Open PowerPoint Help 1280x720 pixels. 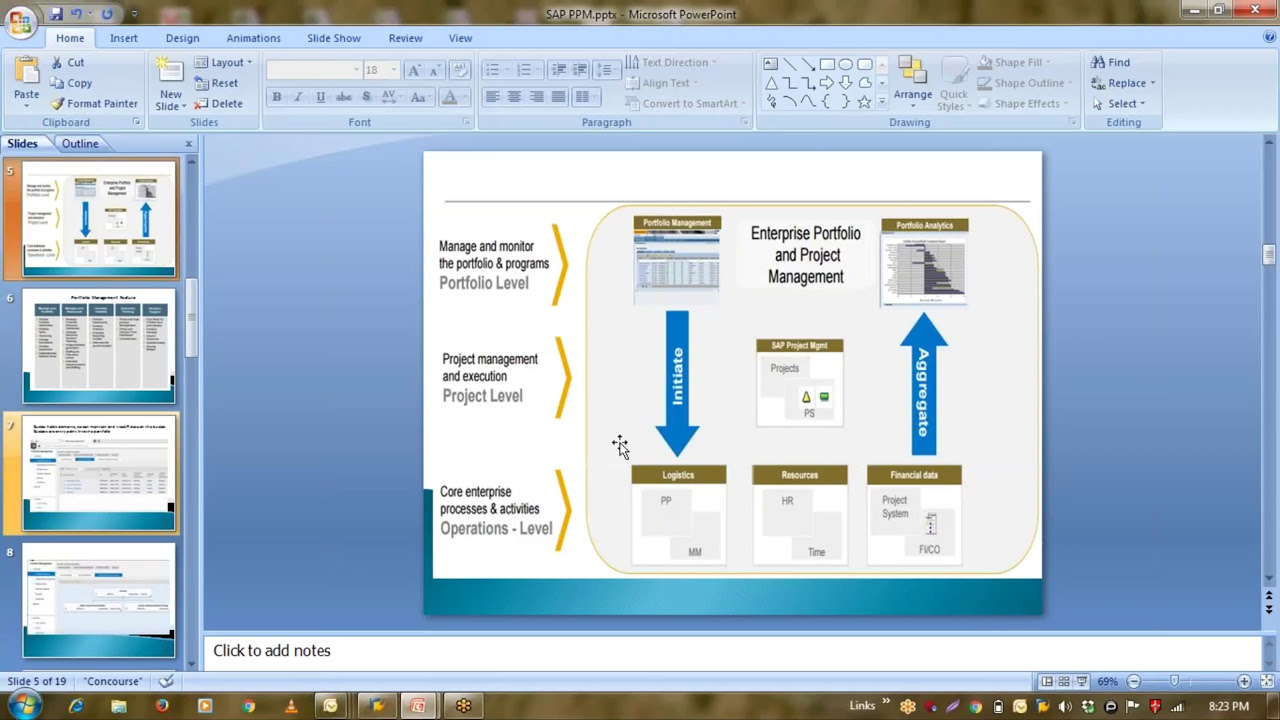pos(1269,37)
